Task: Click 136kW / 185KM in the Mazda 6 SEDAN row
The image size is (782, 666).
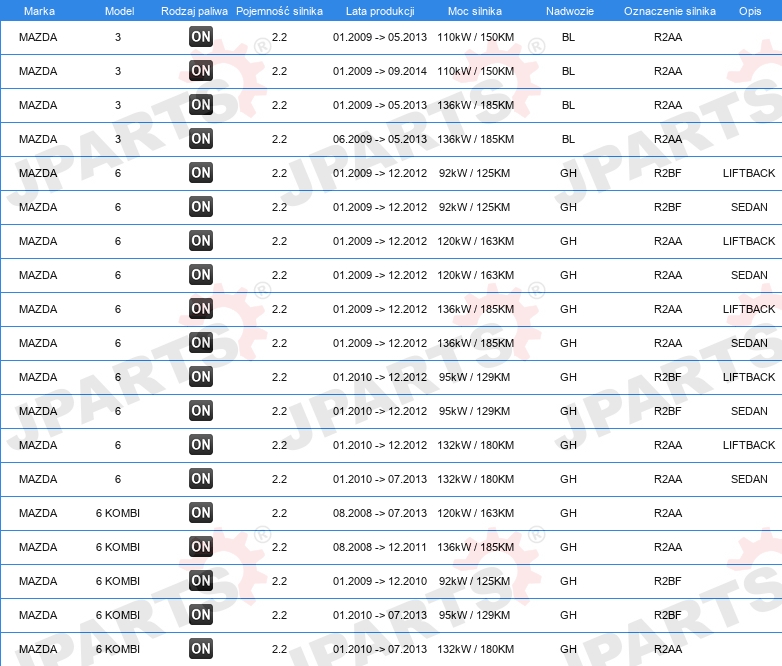Action: 475,343
